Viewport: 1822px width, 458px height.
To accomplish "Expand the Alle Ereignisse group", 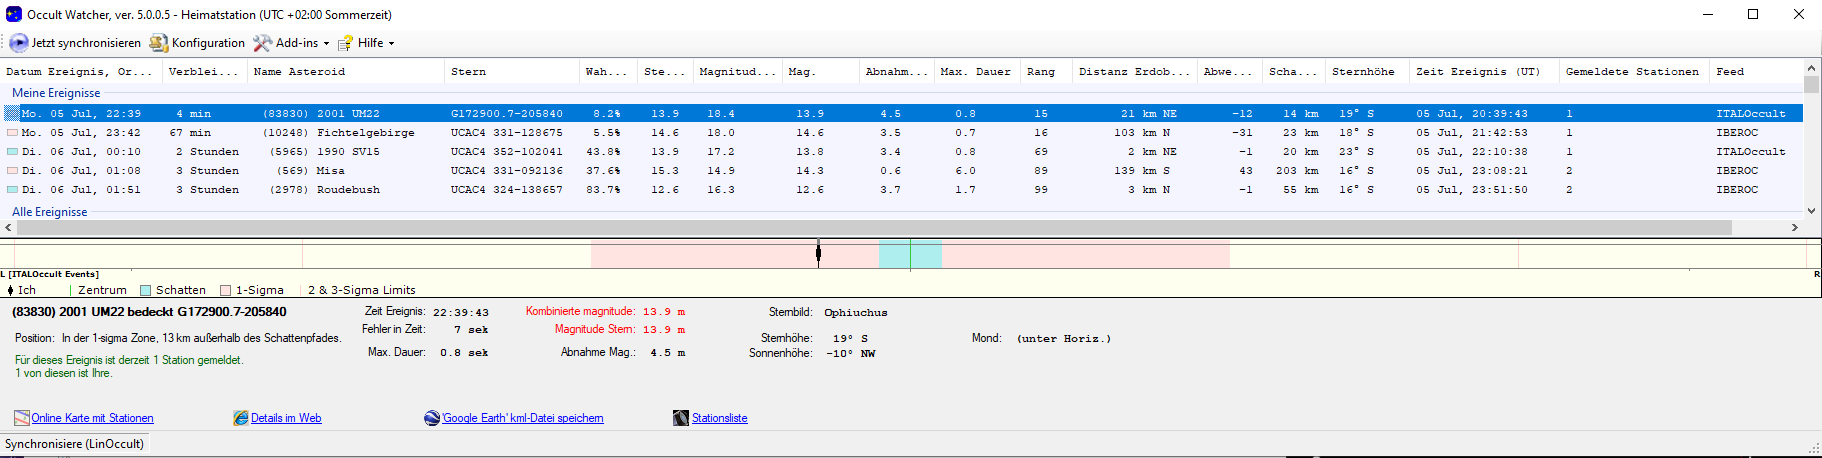I will [50, 212].
